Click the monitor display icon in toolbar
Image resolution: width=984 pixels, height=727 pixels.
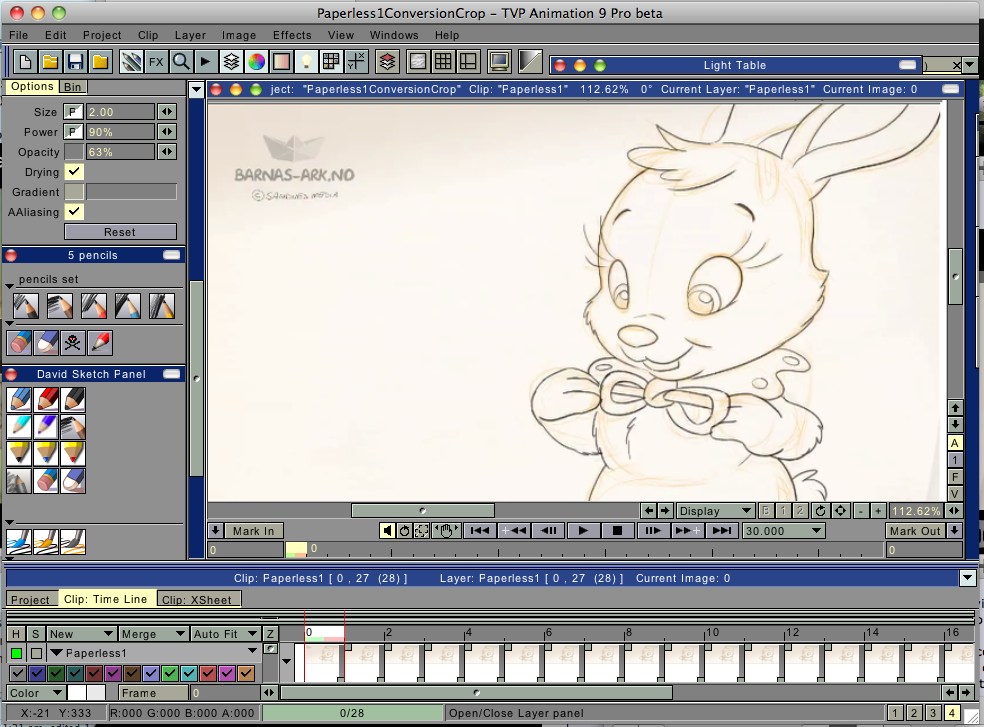[x=500, y=62]
